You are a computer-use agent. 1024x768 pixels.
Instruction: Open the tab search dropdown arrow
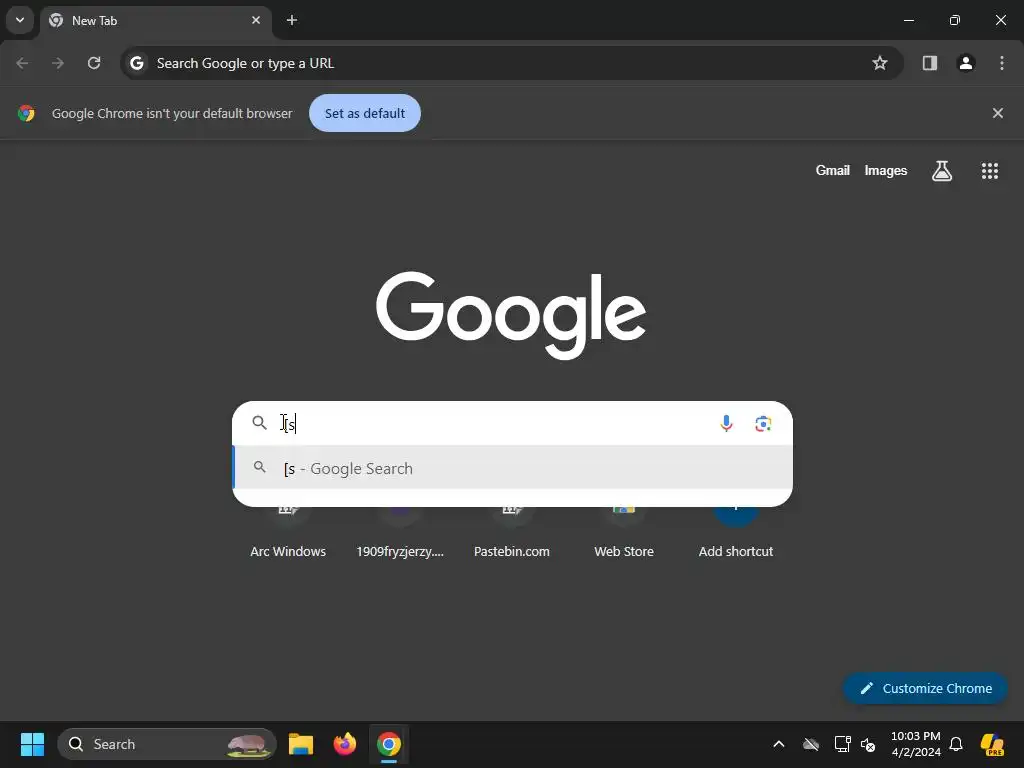(x=20, y=20)
